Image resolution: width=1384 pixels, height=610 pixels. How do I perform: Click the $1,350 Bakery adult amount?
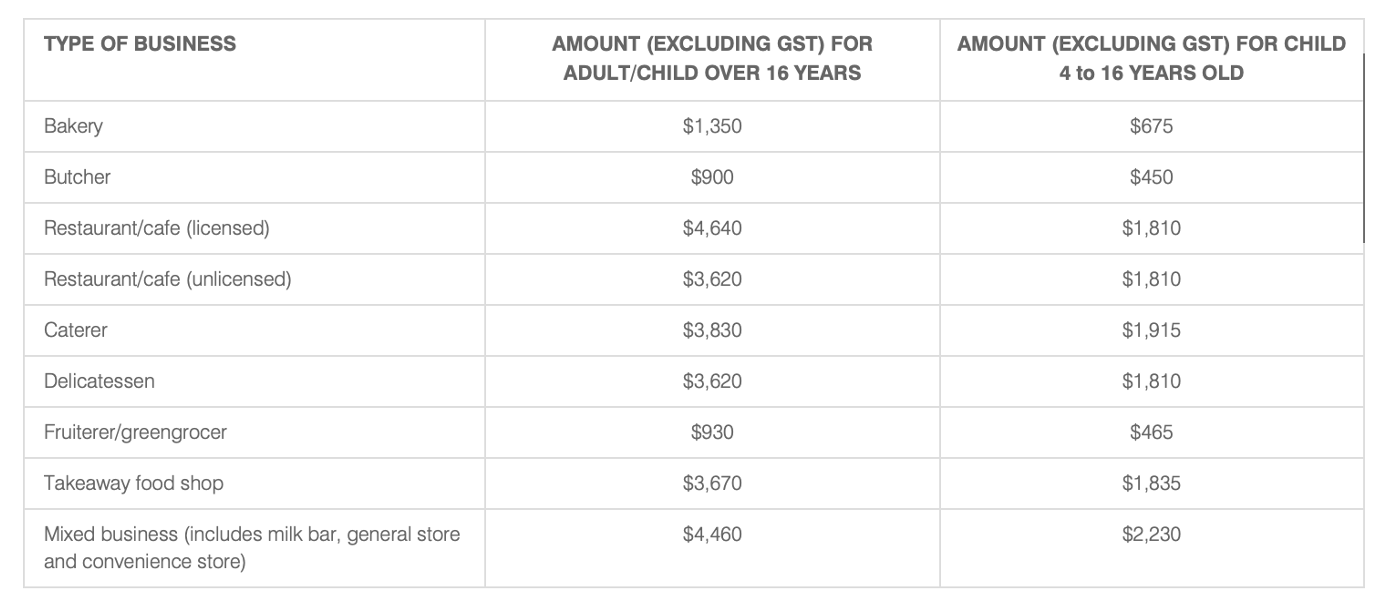coord(712,127)
